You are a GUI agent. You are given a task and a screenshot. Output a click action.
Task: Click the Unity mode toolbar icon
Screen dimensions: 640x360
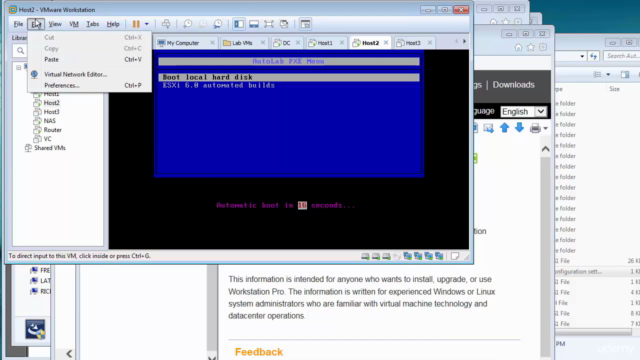click(284, 24)
